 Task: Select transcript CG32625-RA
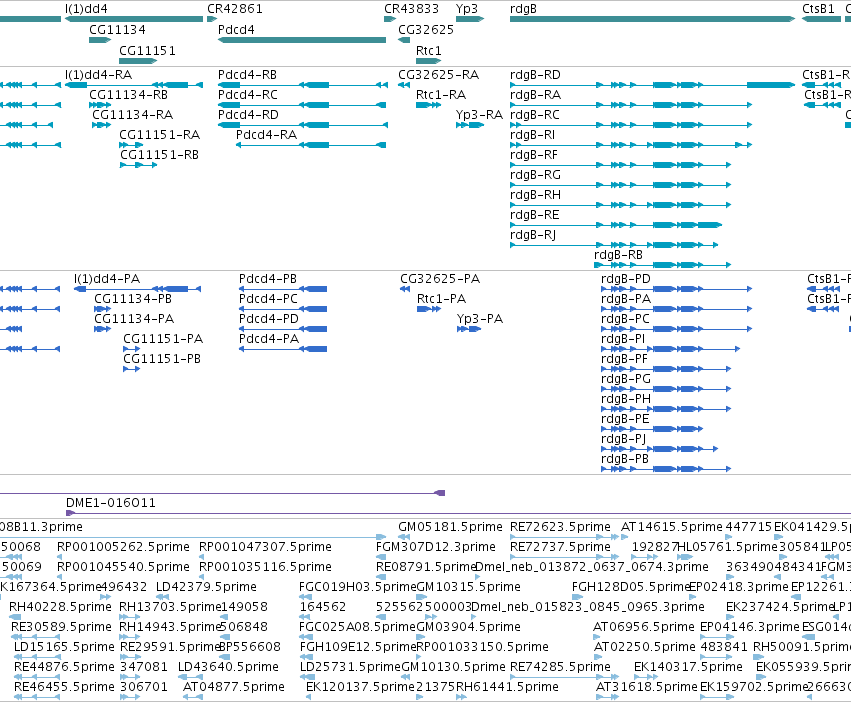click(439, 74)
